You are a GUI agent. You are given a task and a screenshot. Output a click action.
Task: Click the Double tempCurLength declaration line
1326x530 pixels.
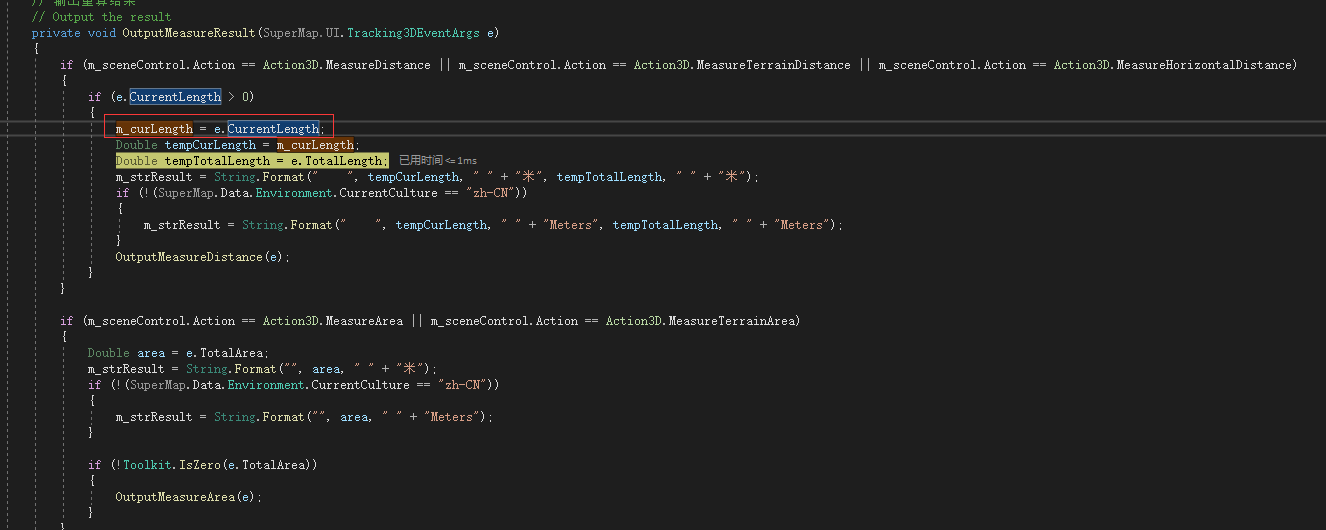237,145
